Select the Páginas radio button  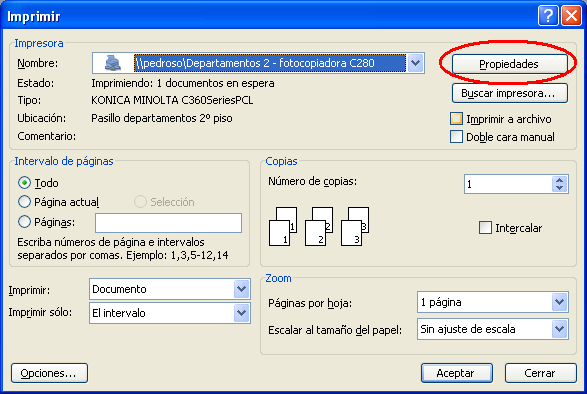24,222
